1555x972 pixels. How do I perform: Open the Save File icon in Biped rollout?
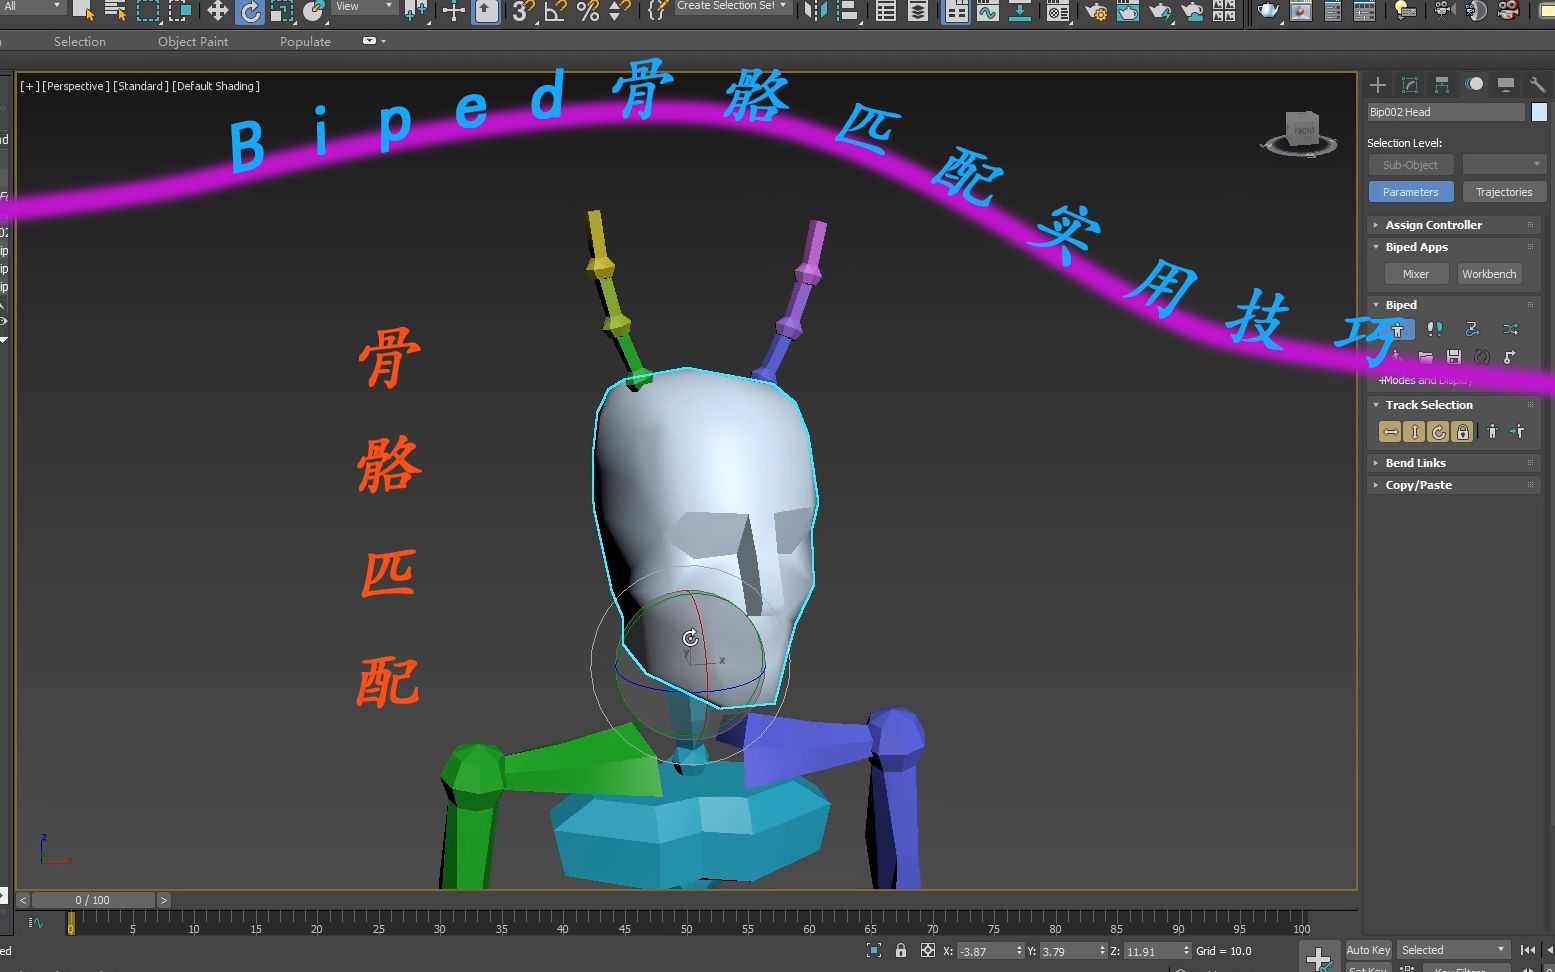point(1453,356)
